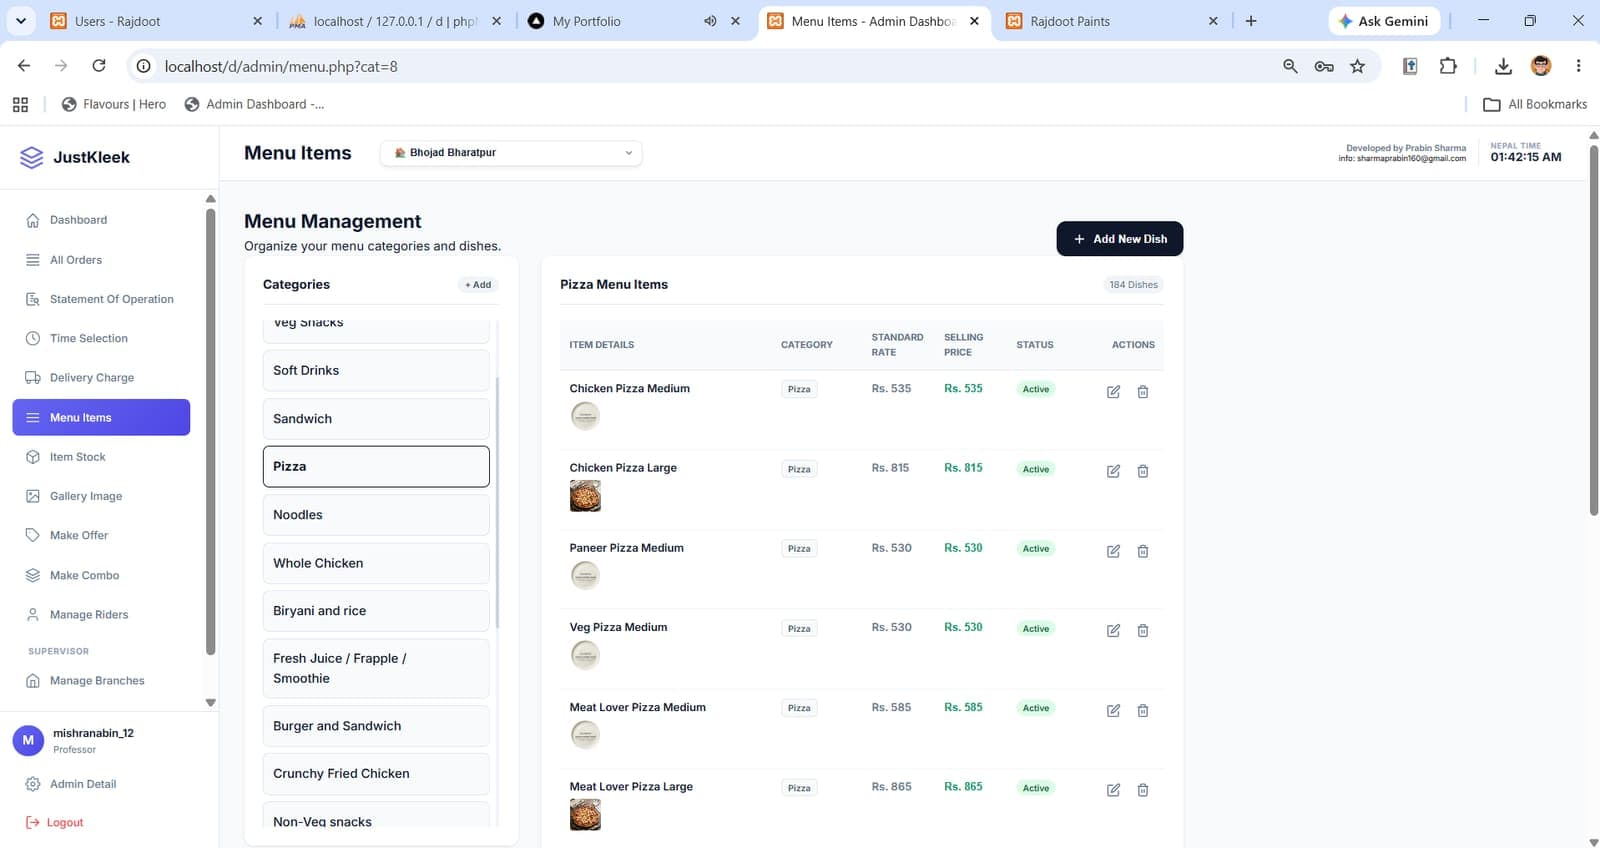This screenshot has height=848, width=1600.
Task: Click the Chicken Pizza Large thumbnail image
Action: coord(585,496)
